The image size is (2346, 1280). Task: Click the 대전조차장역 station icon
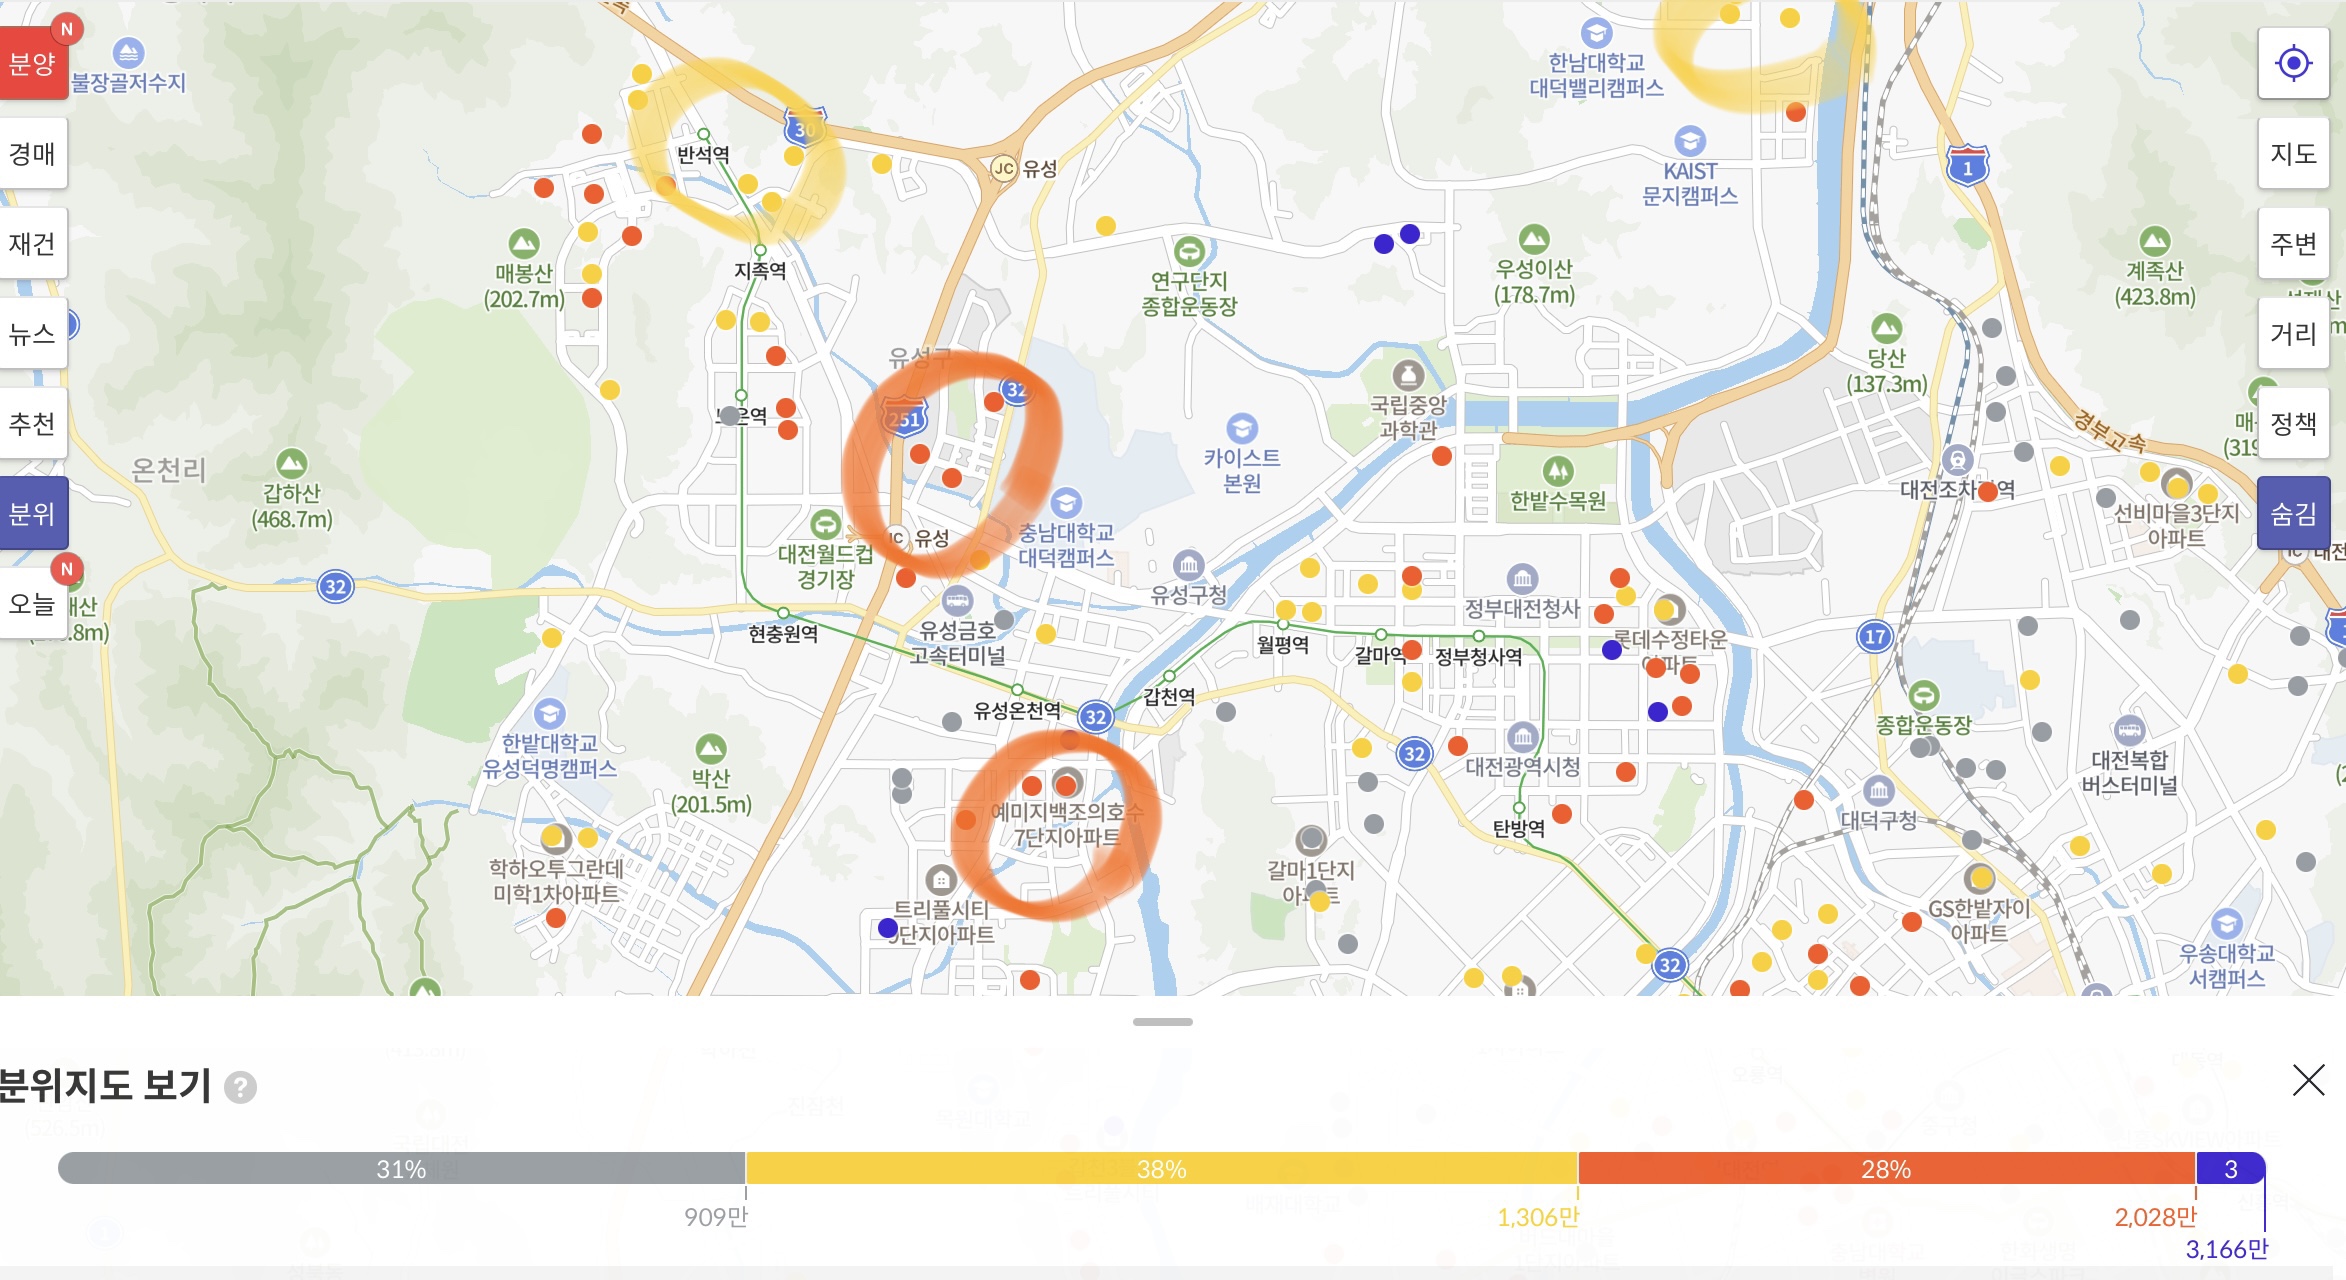click(x=1957, y=460)
